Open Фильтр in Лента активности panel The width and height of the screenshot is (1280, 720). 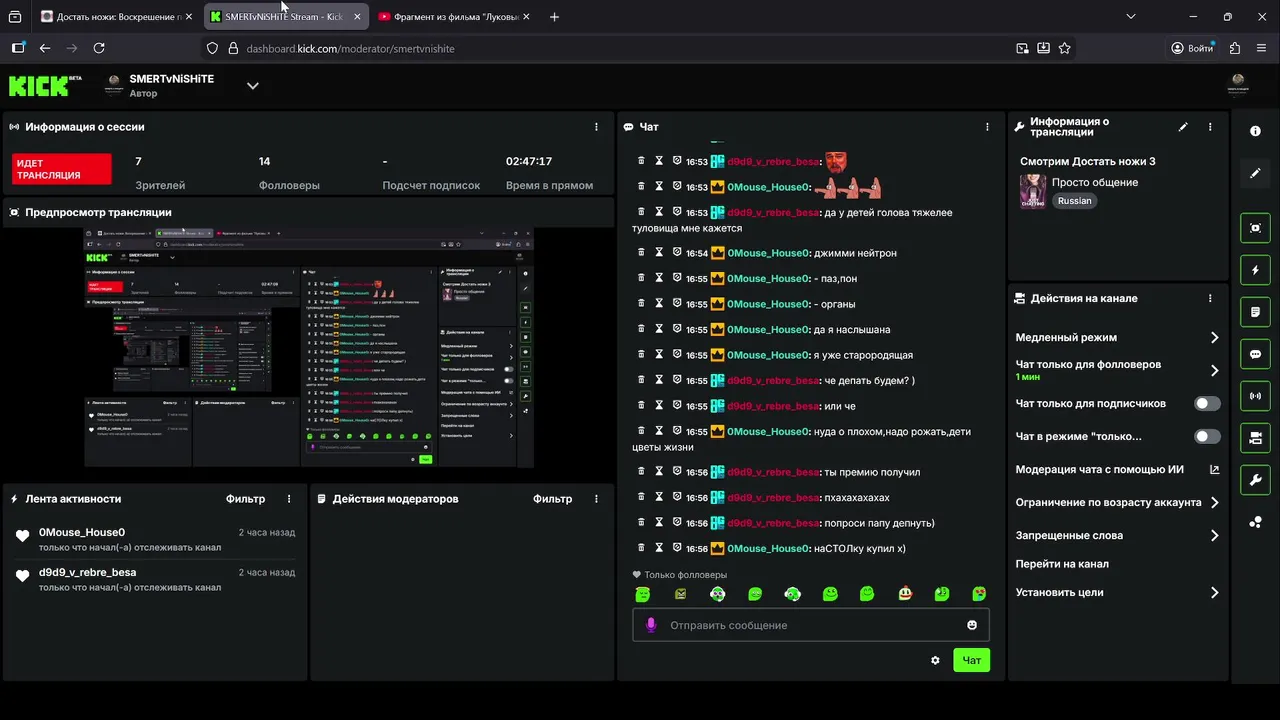(x=246, y=499)
